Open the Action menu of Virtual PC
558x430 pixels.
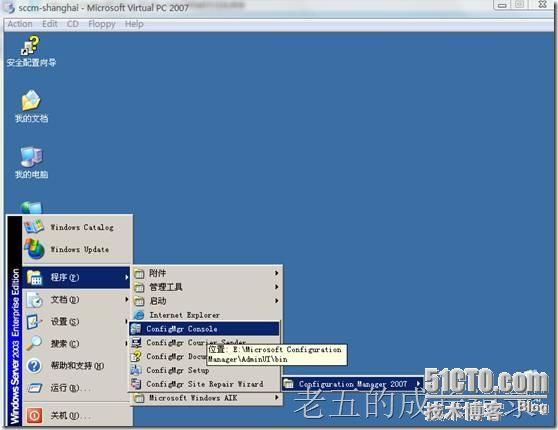click(20, 24)
